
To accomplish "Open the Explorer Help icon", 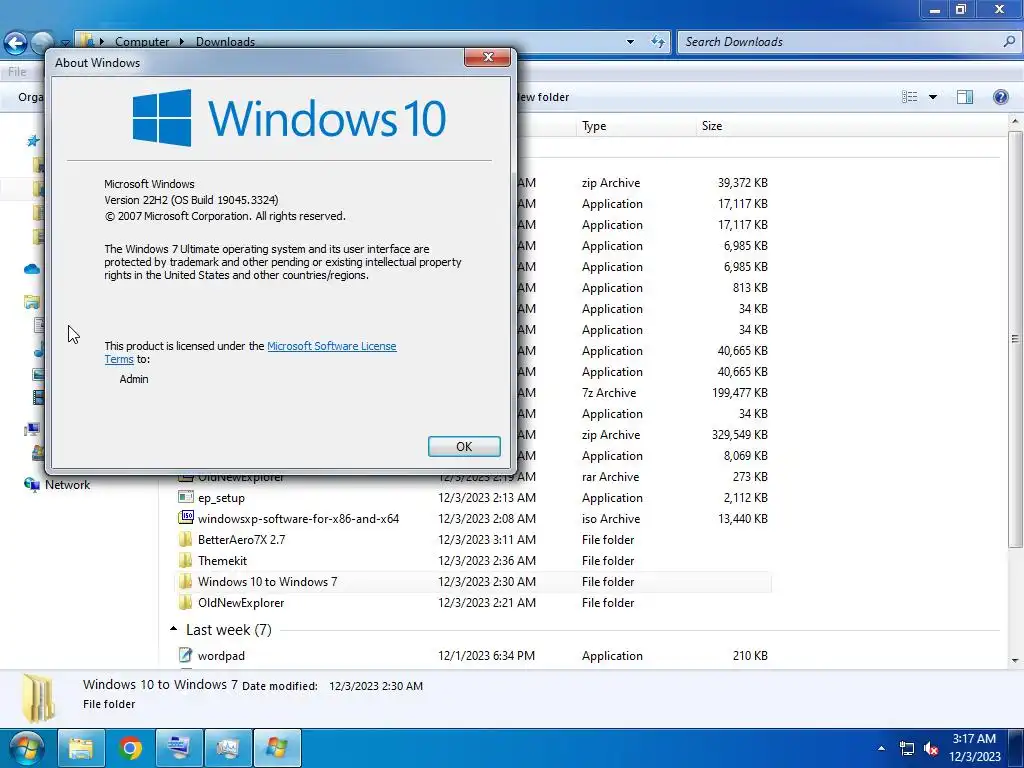I will click(x=1000, y=97).
